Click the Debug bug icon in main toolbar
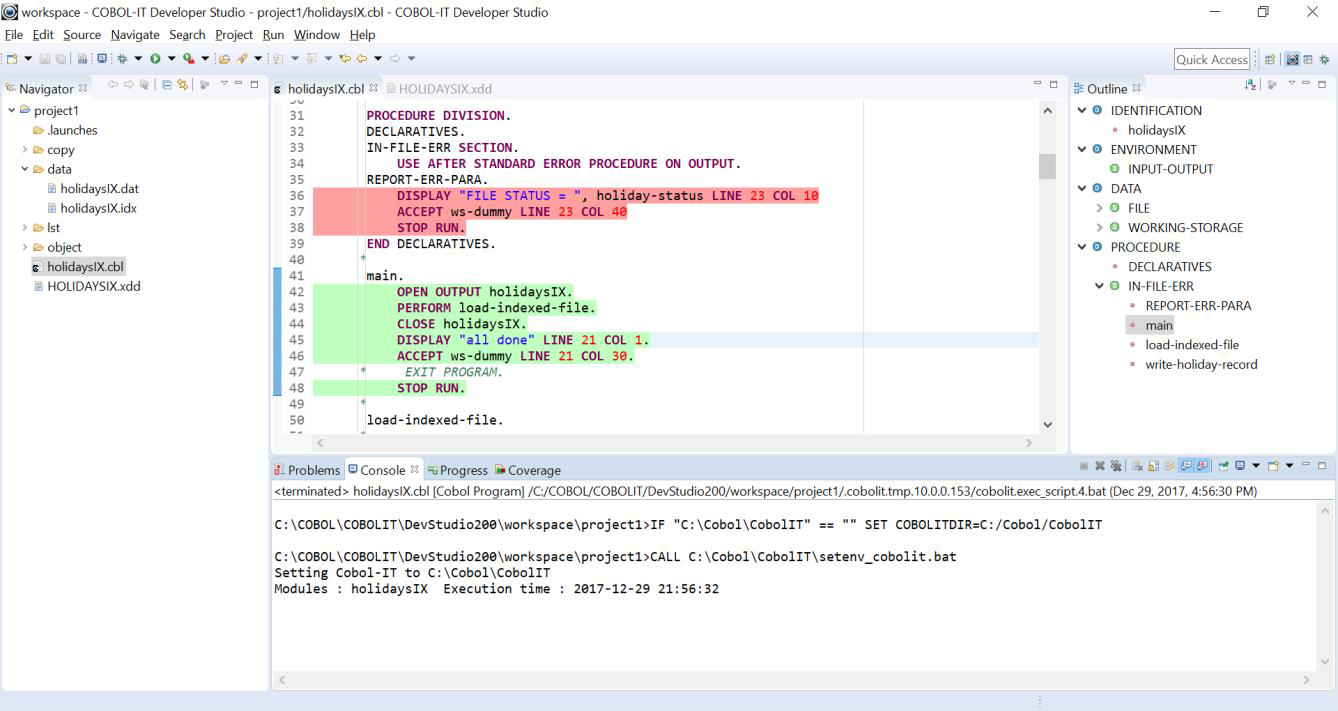Viewport: 1338px width, 711px height. (x=122, y=59)
